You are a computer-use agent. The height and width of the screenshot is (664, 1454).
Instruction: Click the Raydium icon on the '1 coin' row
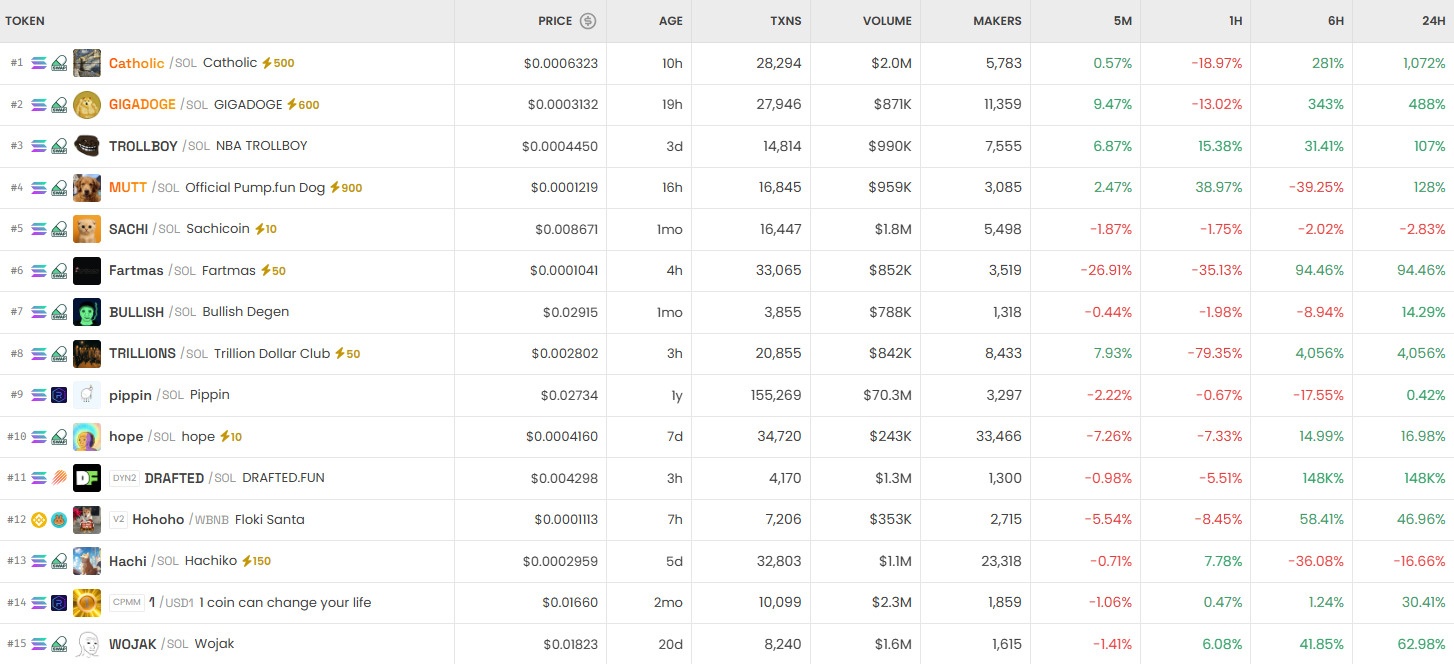click(58, 601)
